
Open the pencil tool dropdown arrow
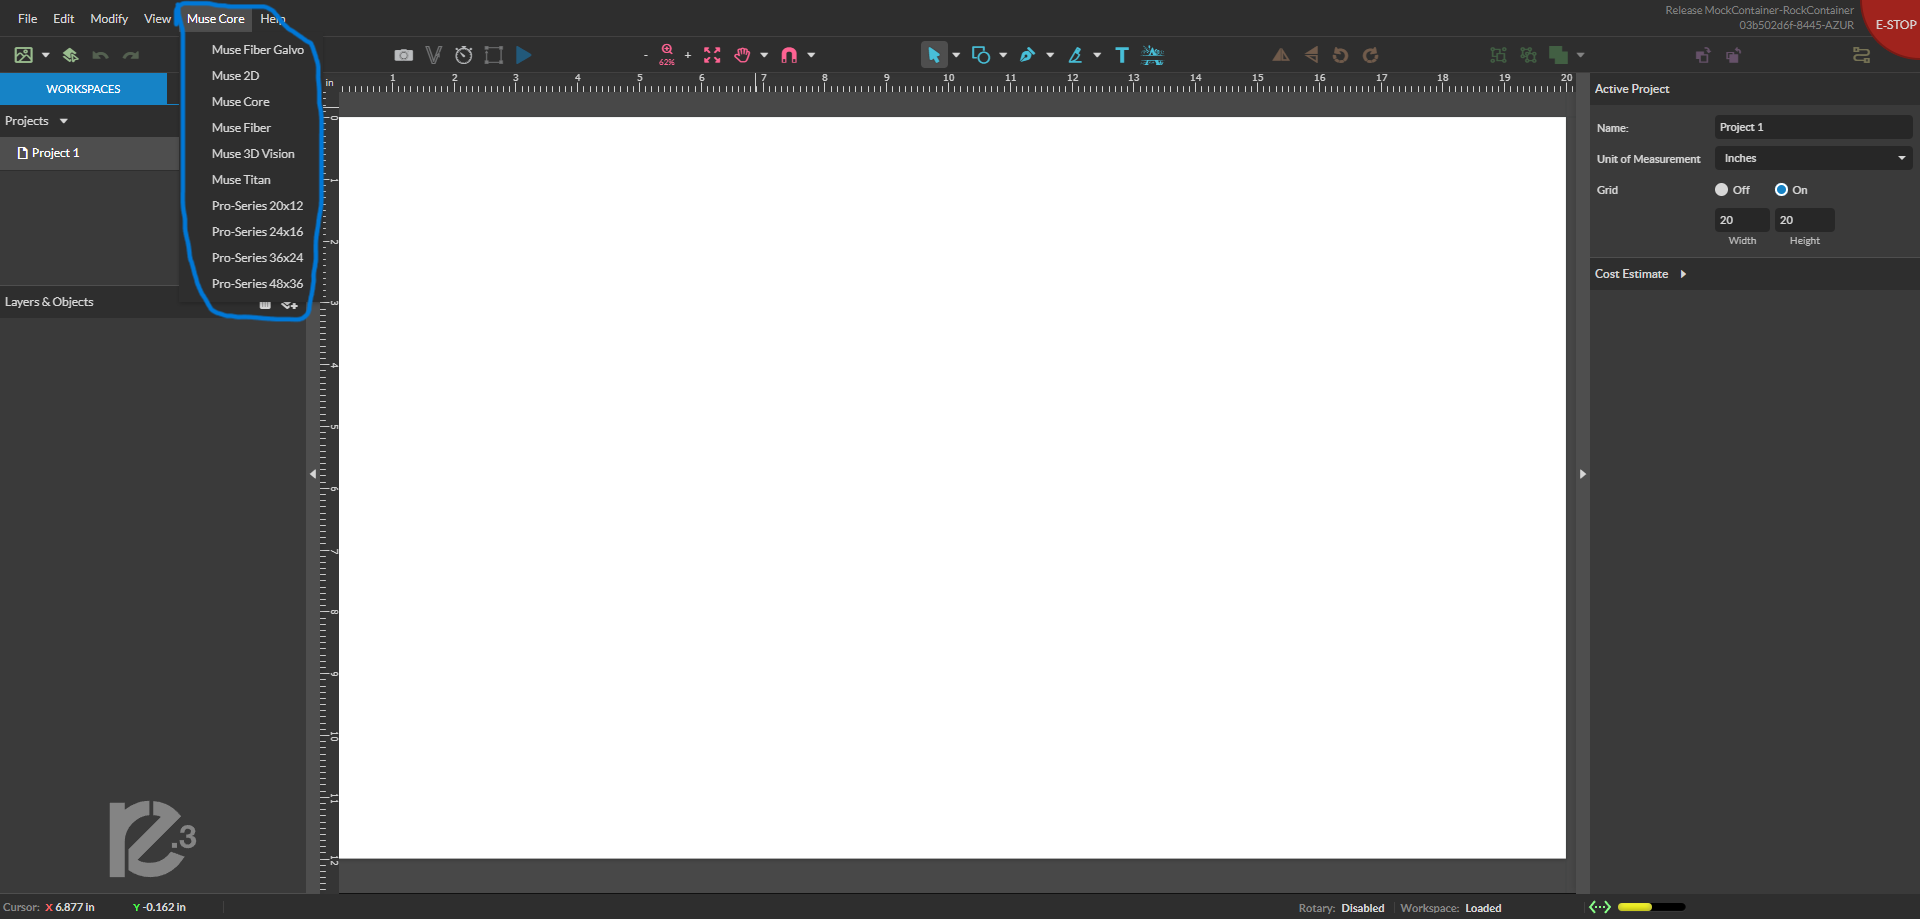pos(1097,55)
